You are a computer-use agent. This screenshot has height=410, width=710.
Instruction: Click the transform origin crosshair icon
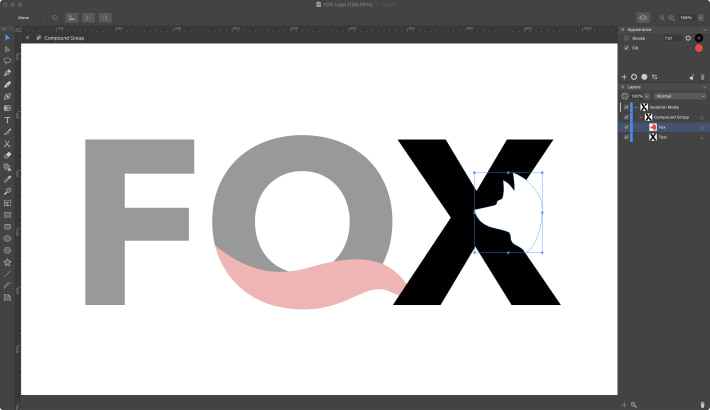(x=54, y=18)
